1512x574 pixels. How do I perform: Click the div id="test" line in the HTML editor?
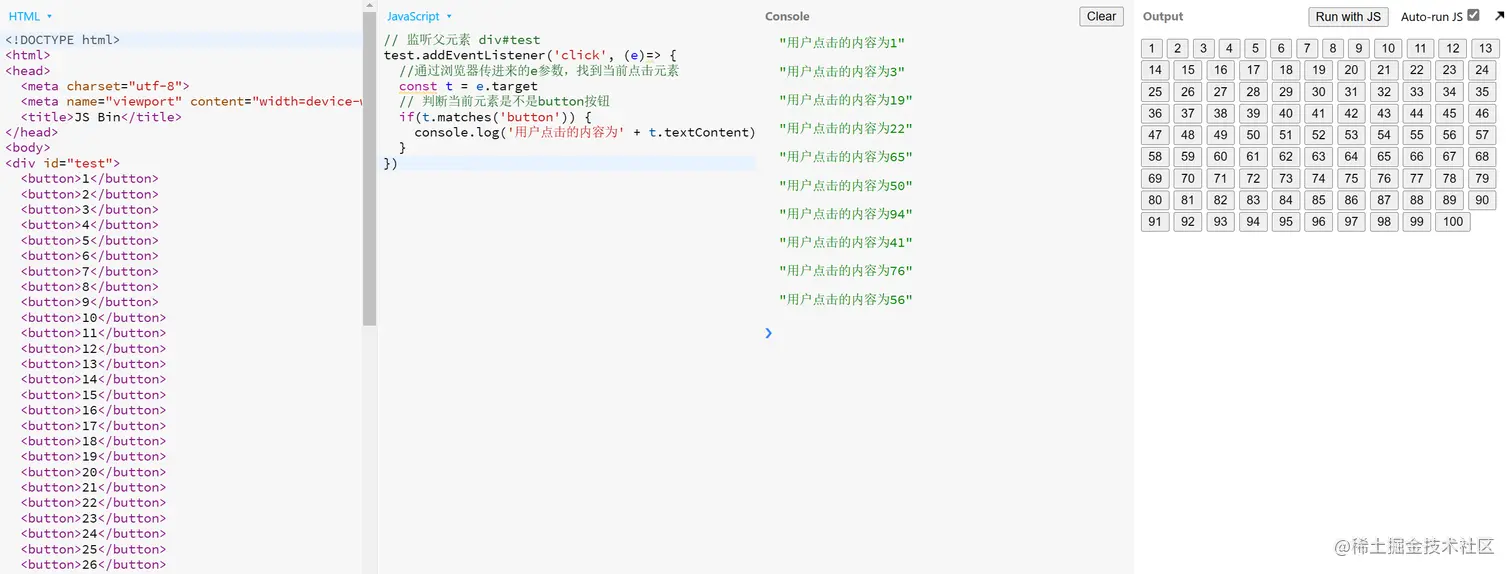[63, 163]
